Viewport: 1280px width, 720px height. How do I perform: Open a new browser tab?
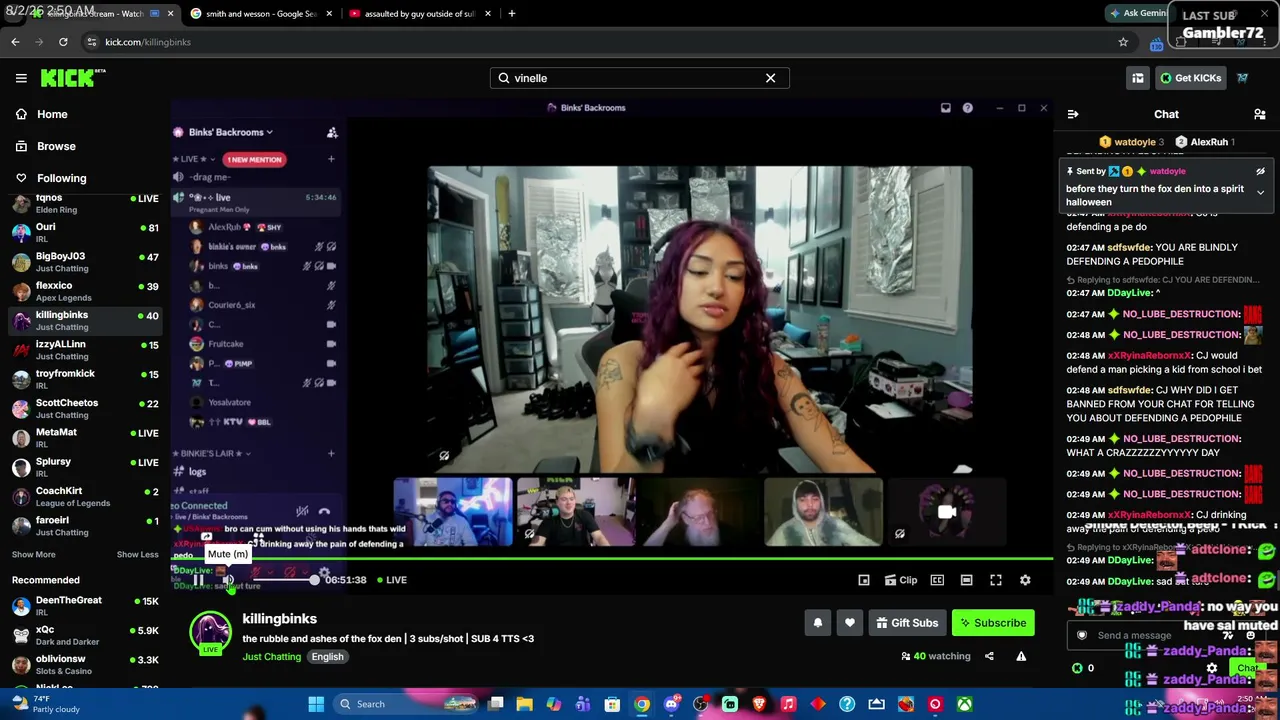512,14
